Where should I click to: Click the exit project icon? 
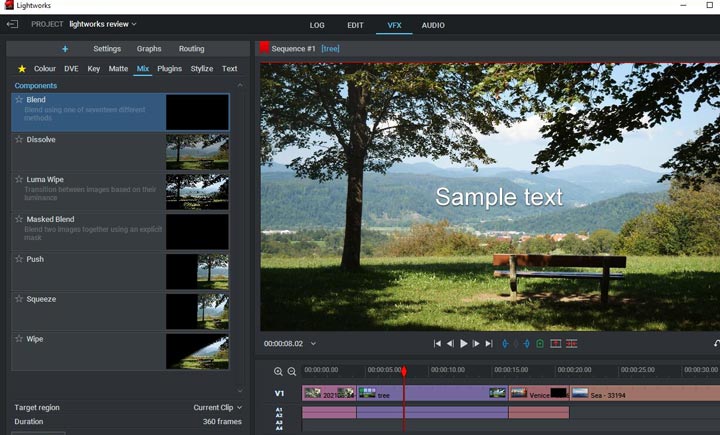coord(13,24)
